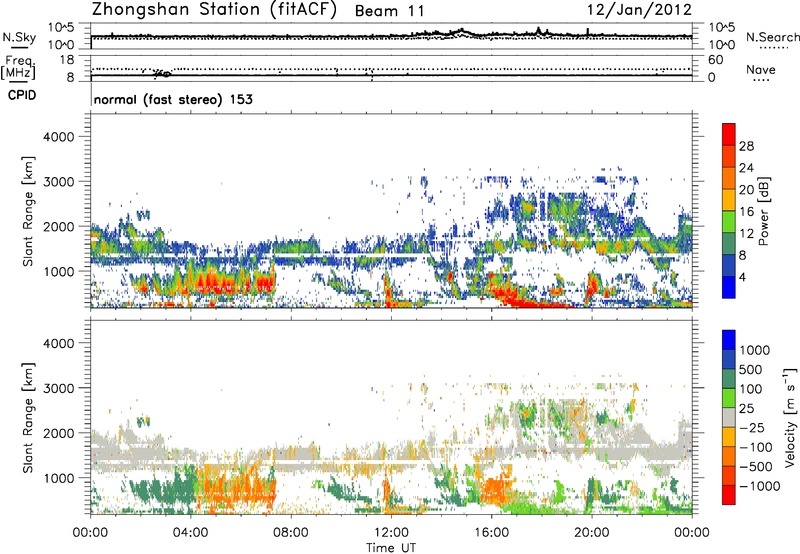The width and height of the screenshot is (800, 554).
Task: Click the 'CPID' label
Action: 22,95
